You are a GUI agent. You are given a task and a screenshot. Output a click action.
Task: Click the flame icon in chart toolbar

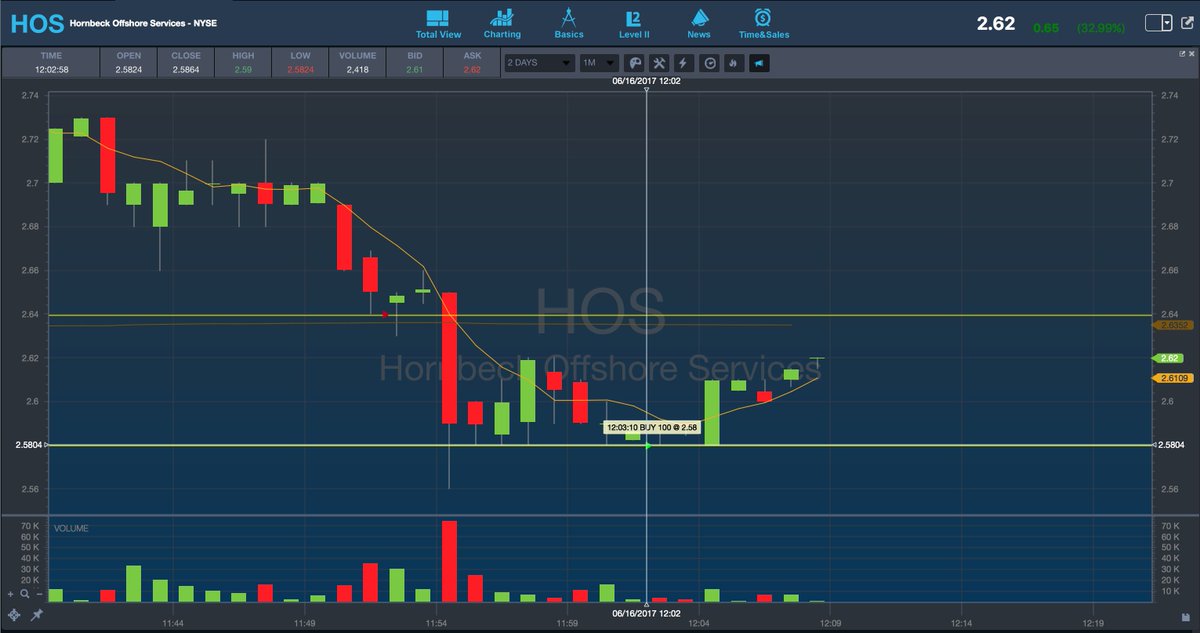(733, 63)
